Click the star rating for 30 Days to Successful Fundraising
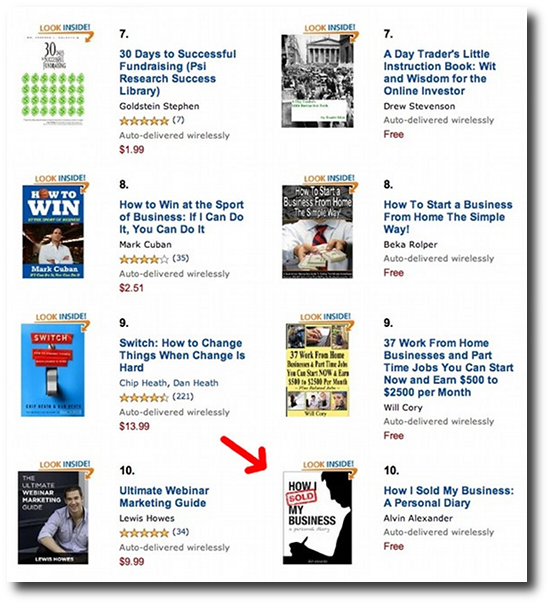550x605 pixels. [x=144, y=121]
